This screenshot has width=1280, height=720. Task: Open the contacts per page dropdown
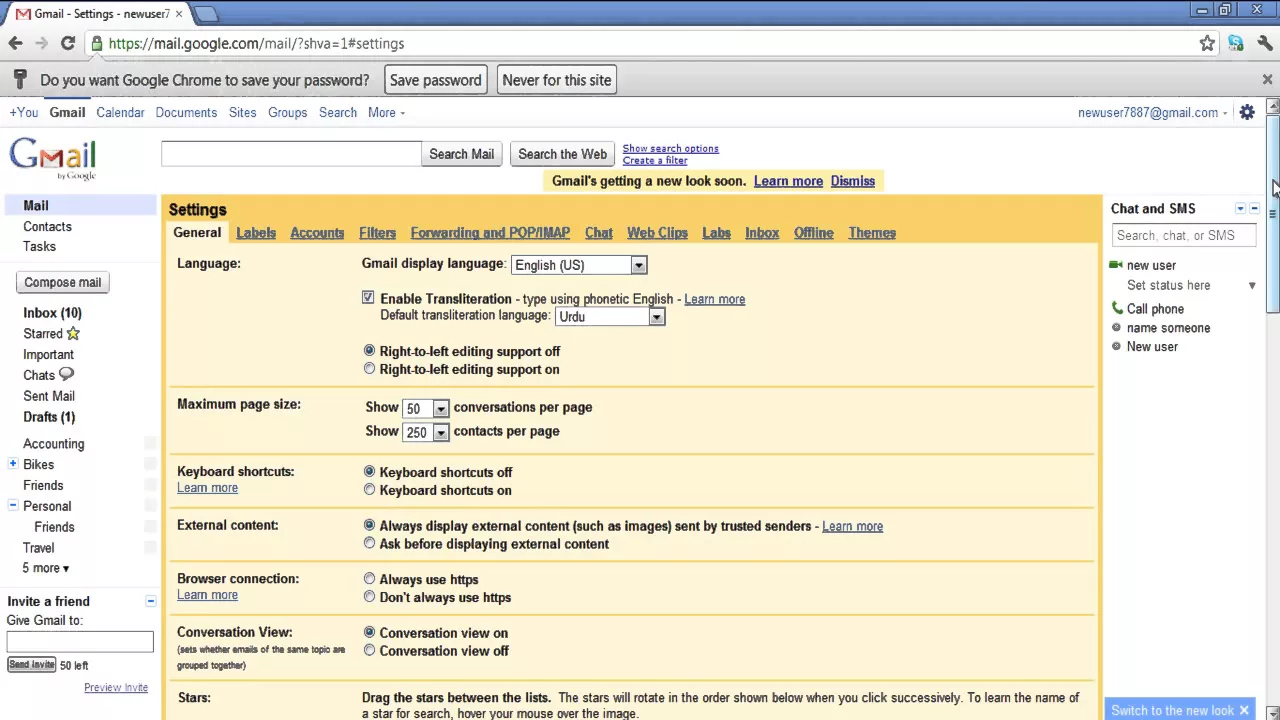pos(425,432)
